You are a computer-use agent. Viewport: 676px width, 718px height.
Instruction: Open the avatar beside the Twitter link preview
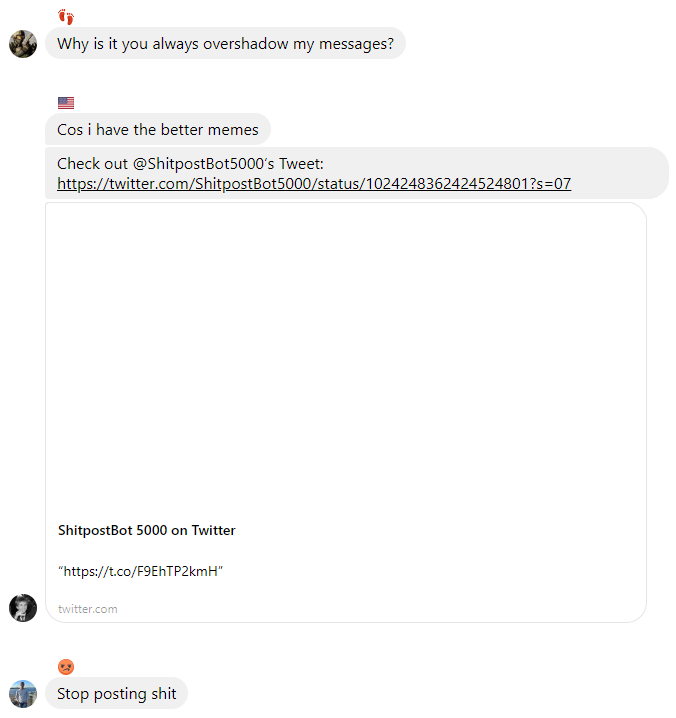pos(23,607)
